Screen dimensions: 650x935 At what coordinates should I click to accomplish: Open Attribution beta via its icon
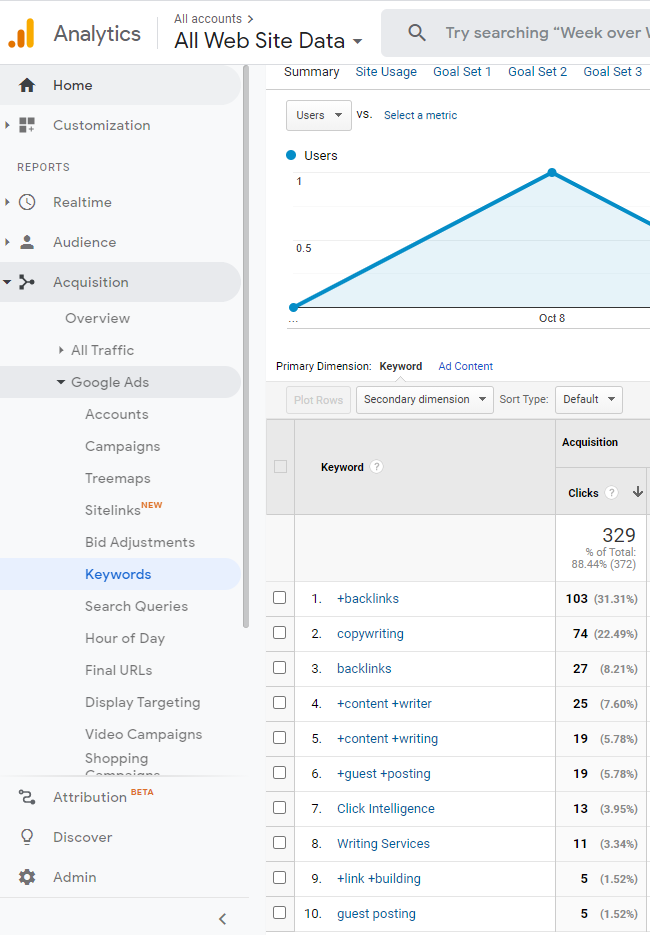click(27, 797)
